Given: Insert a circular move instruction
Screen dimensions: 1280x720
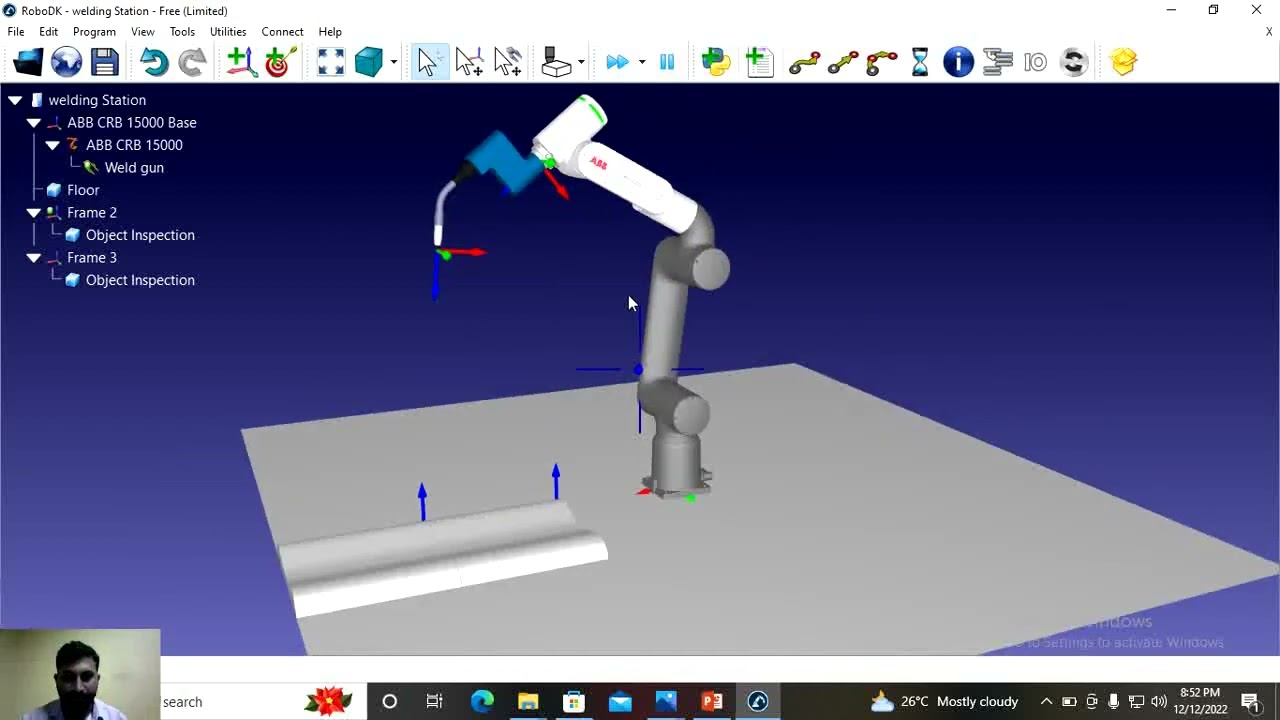Looking at the screenshot, I should coord(881,62).
